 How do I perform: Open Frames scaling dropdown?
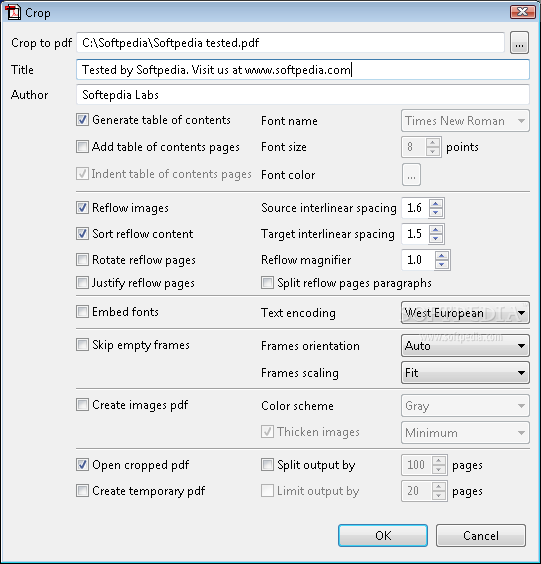point(465,373)
